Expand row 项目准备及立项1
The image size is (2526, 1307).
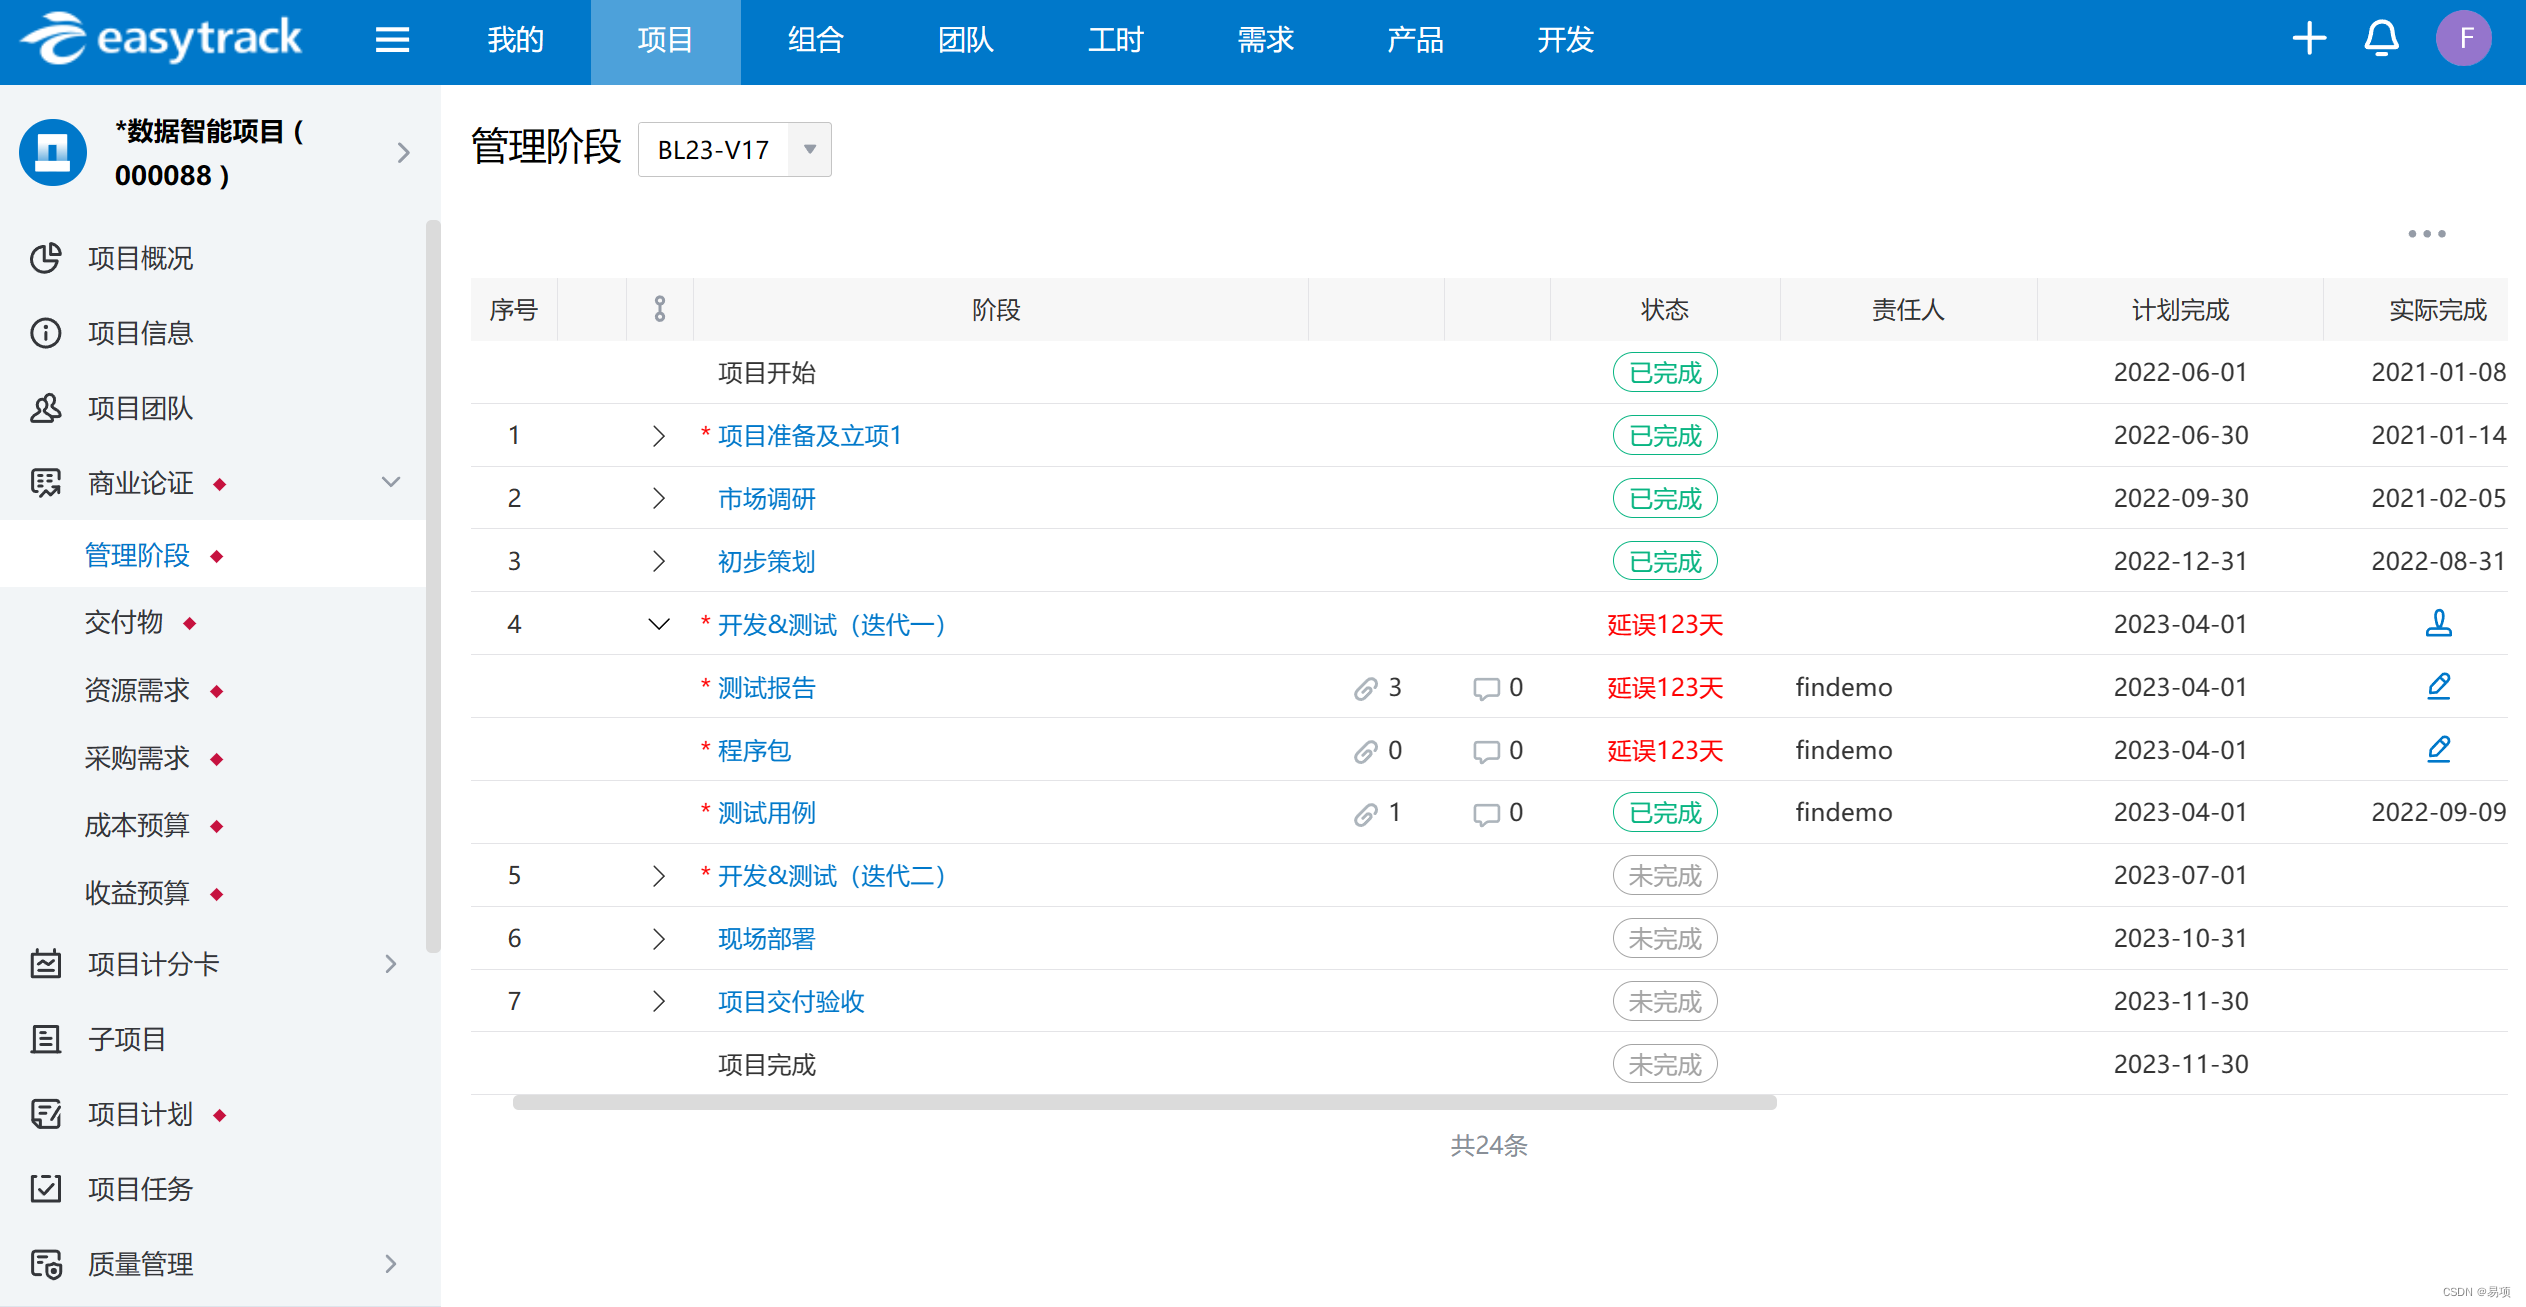coord(658,436)
